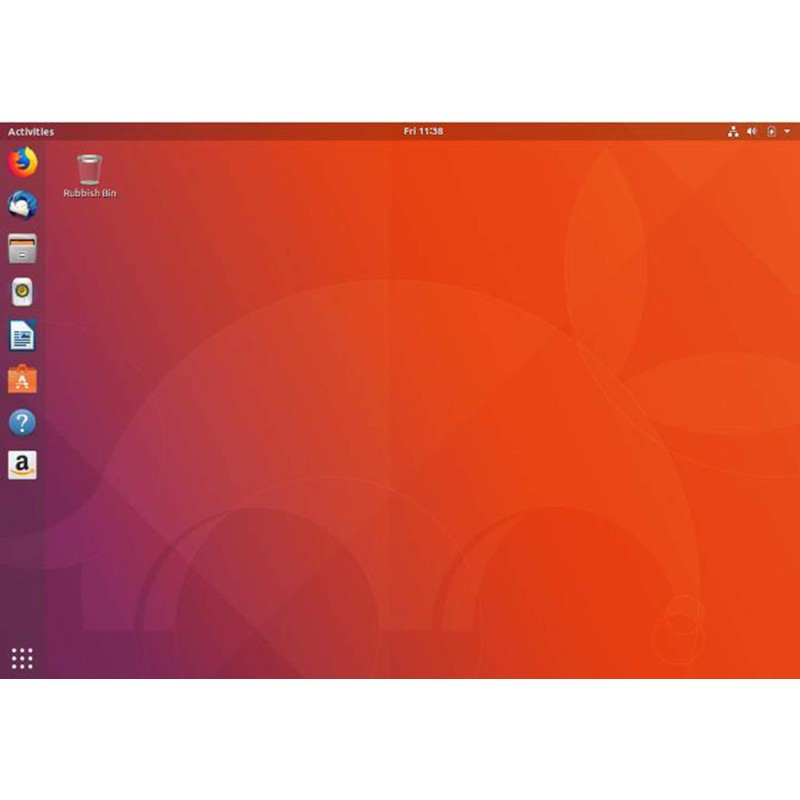Expand the system menu arrow
The width and height of the screenshot is (800, 800).
tap(787, 131)
